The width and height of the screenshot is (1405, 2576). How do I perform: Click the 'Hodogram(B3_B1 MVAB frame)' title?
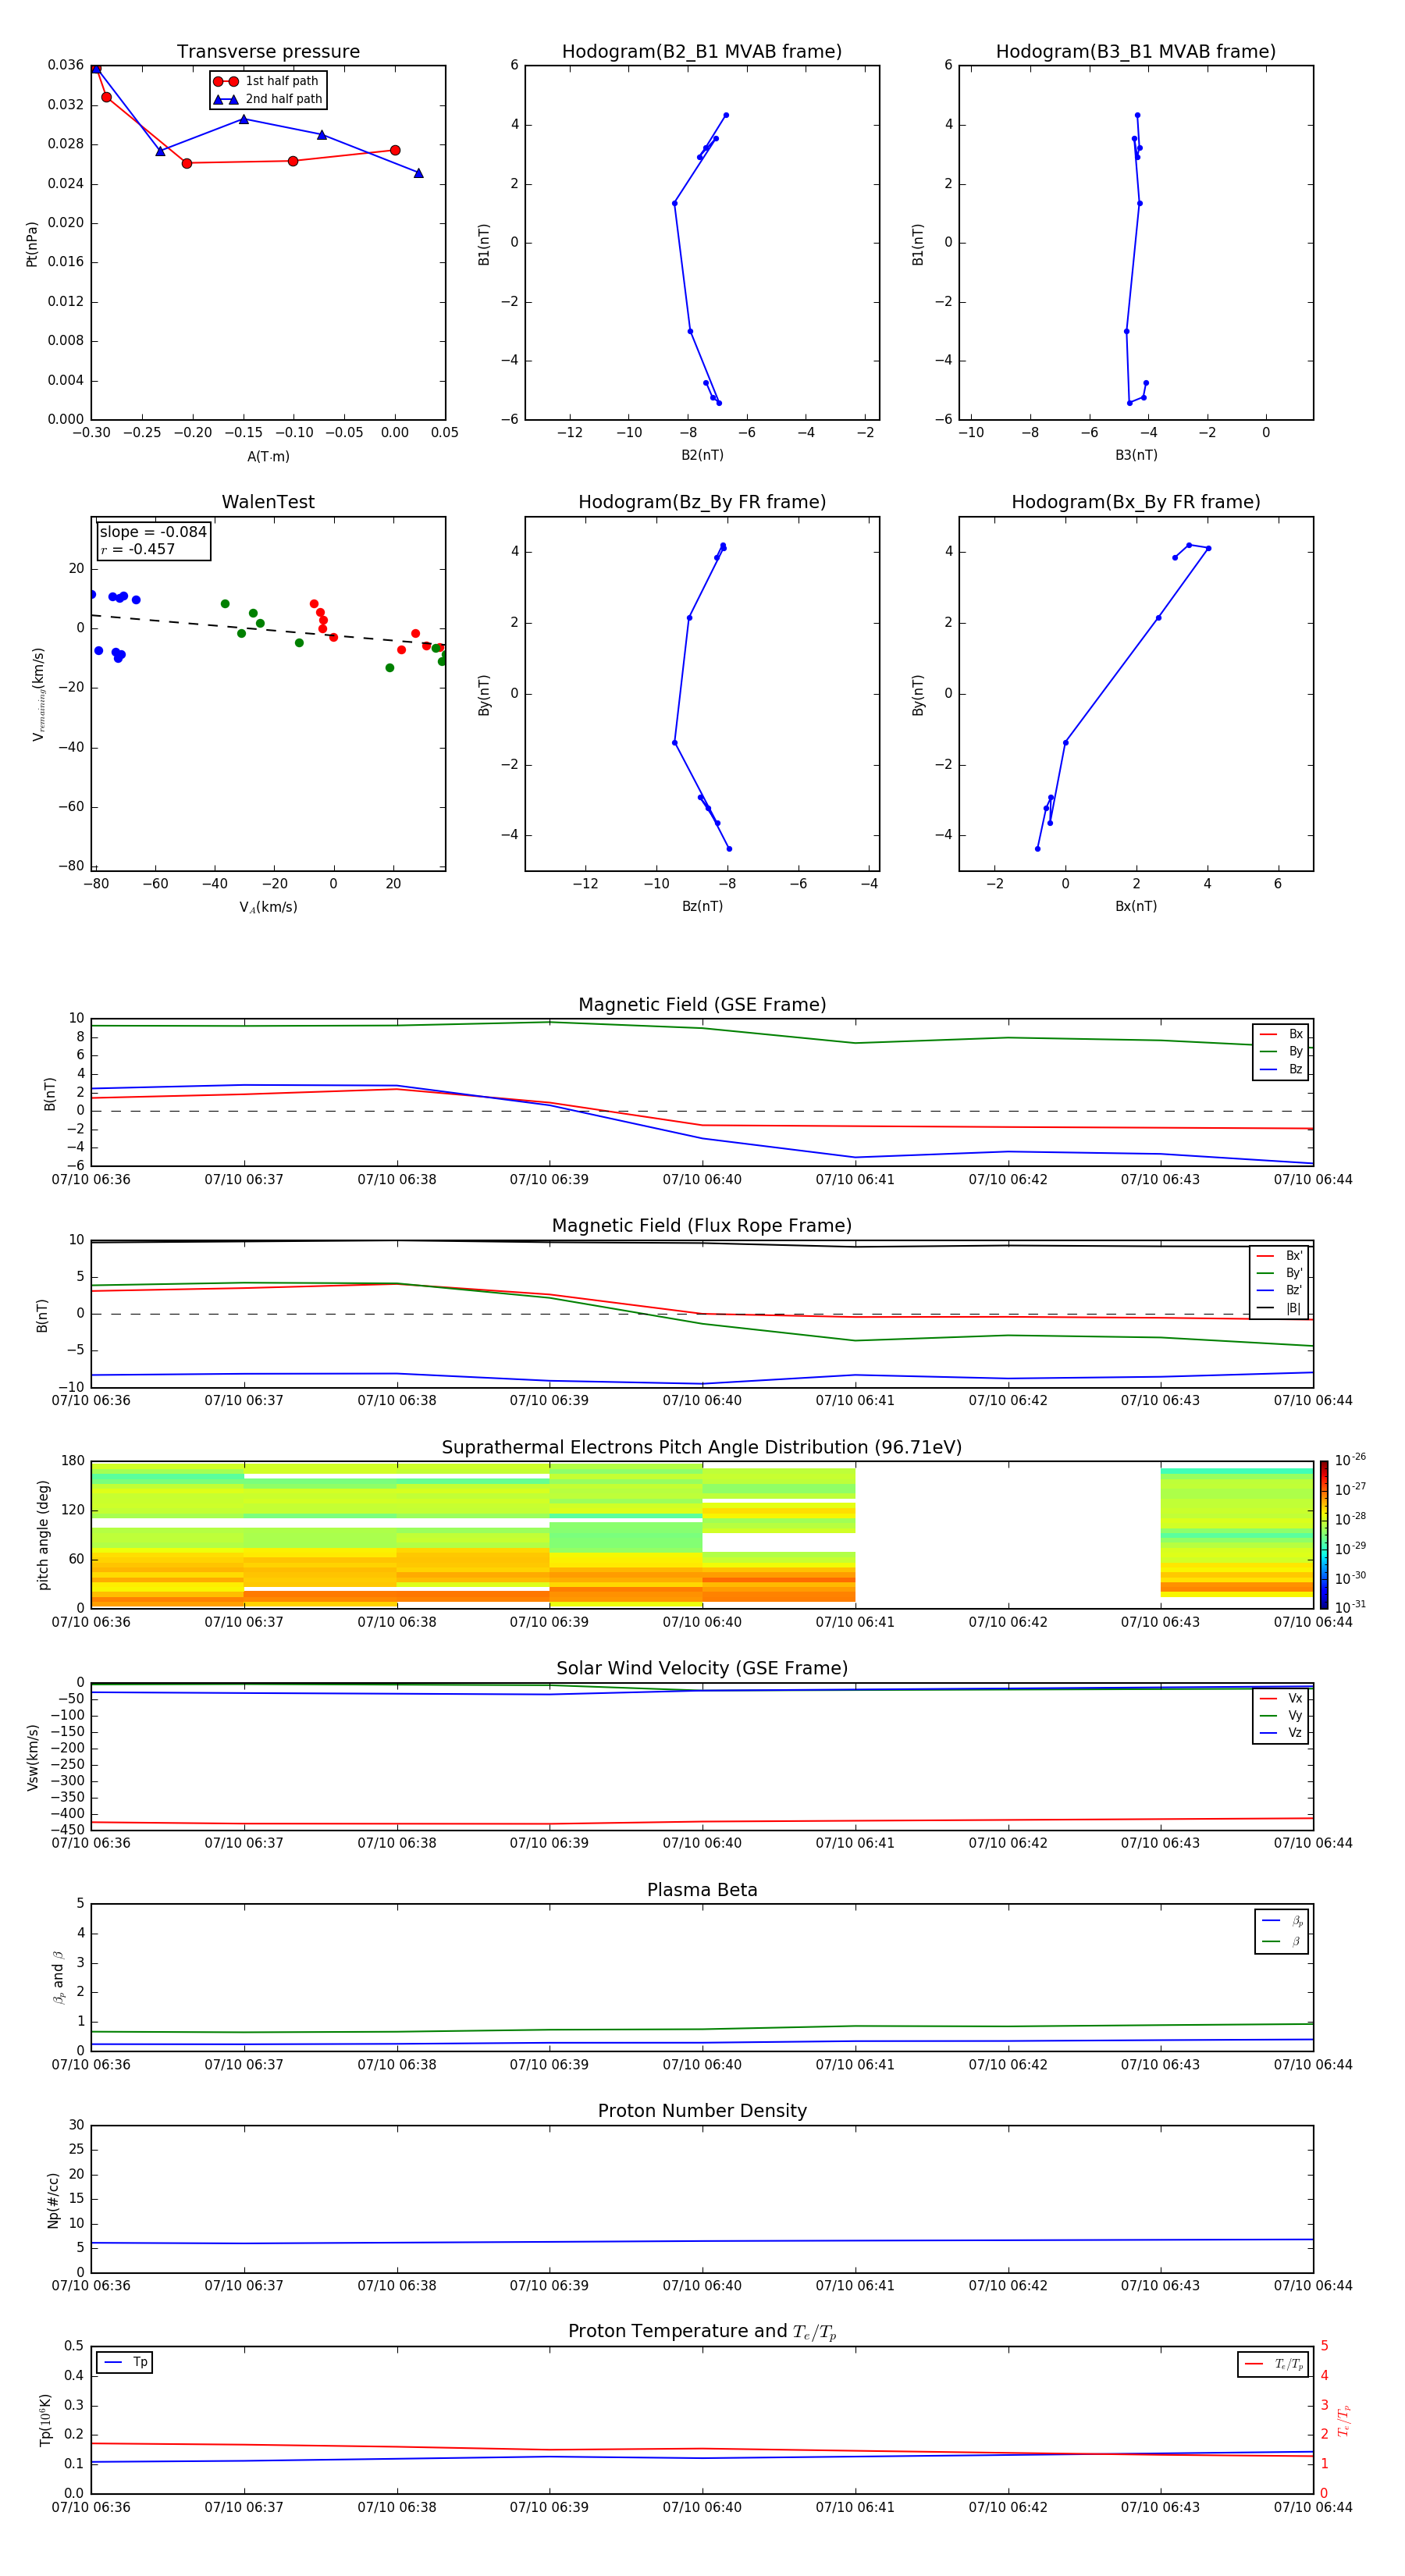(x=1136, y=51)
